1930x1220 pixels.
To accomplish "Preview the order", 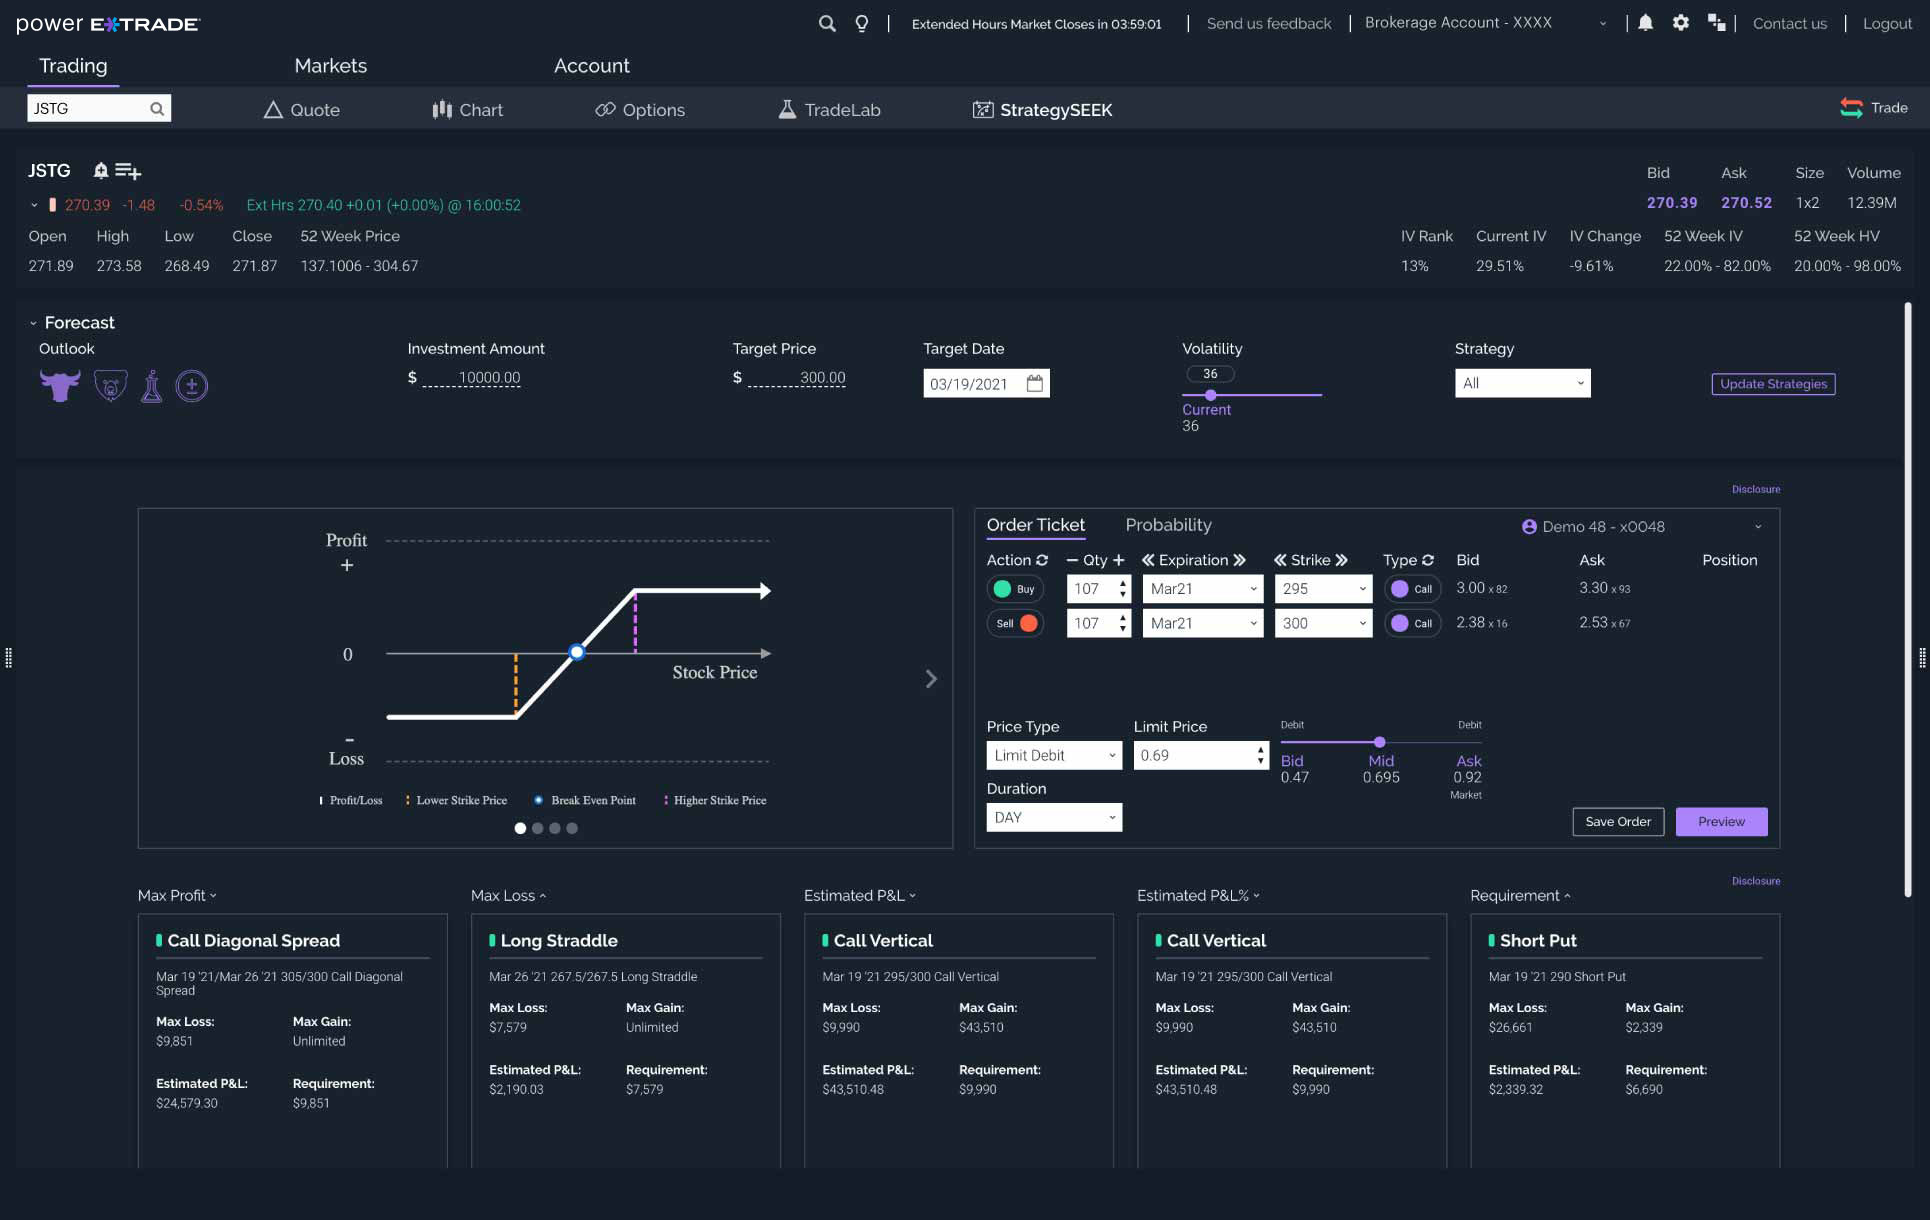I will (x=1721, y=821).
